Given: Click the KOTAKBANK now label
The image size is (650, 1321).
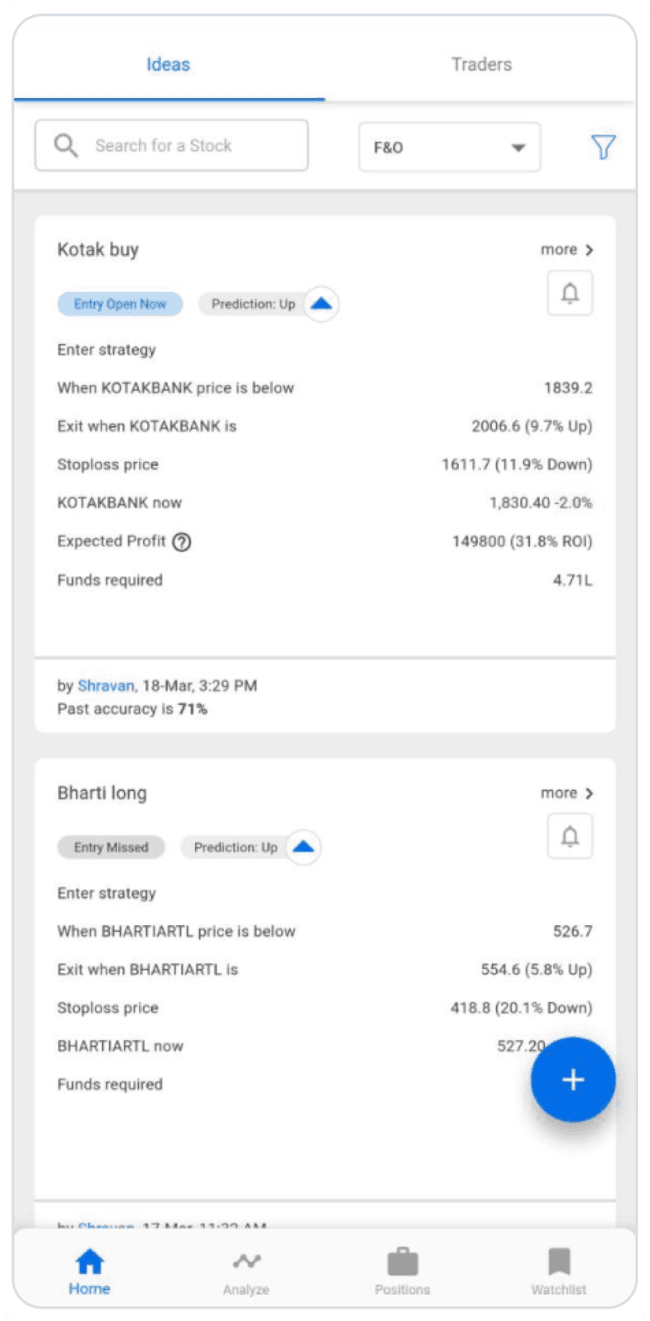Looking at the screenshot, I should (x=120, y=502).
